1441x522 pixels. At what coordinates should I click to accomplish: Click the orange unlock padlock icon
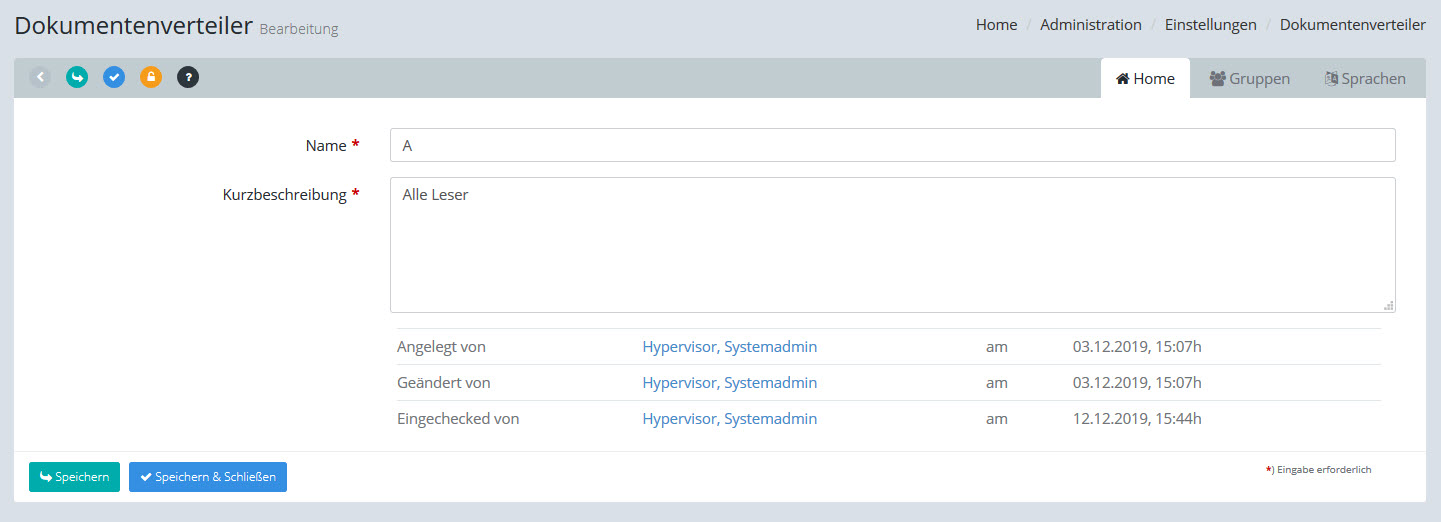(151, 77)
